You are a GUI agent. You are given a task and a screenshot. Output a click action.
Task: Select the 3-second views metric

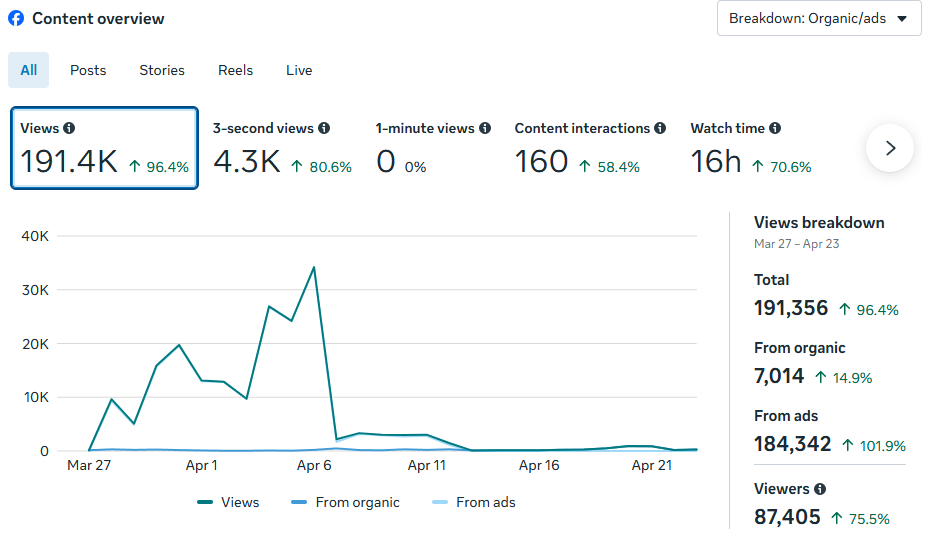pos(283,148)
